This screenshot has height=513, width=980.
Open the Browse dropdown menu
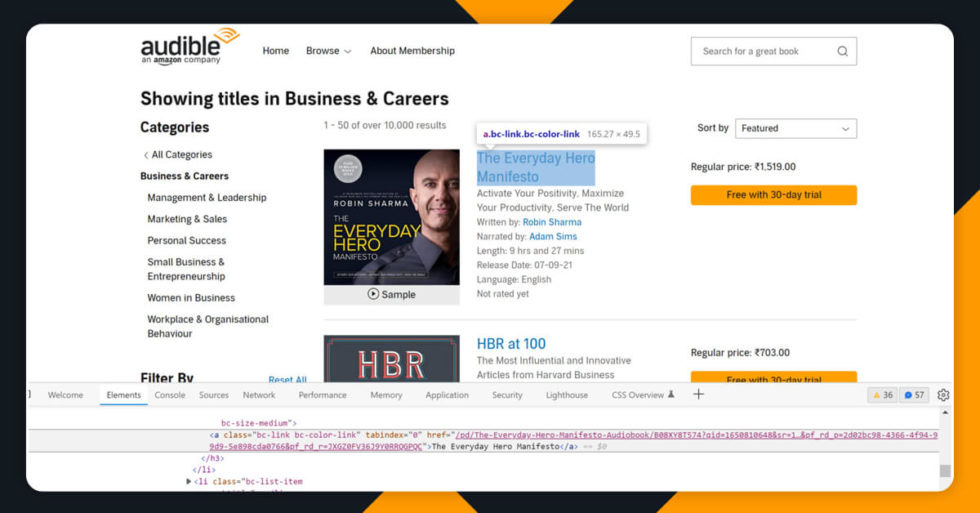point(329,51)
